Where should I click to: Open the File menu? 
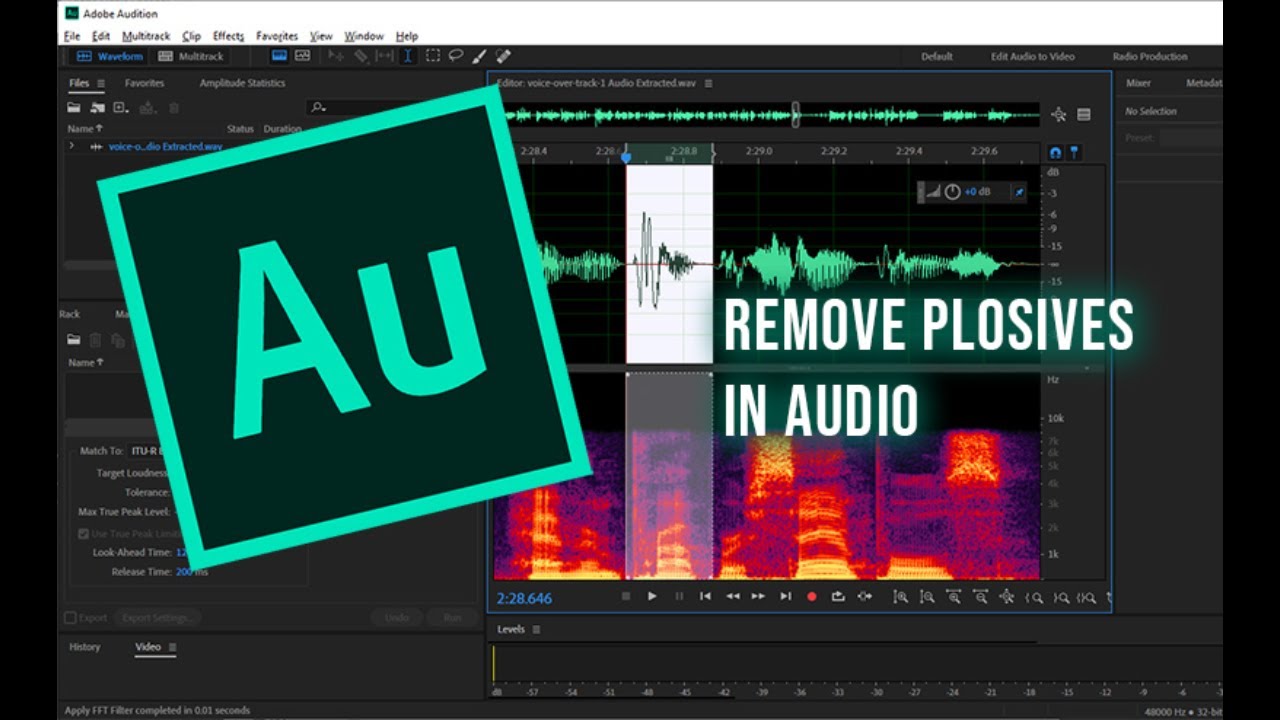(x=72, y=36)
